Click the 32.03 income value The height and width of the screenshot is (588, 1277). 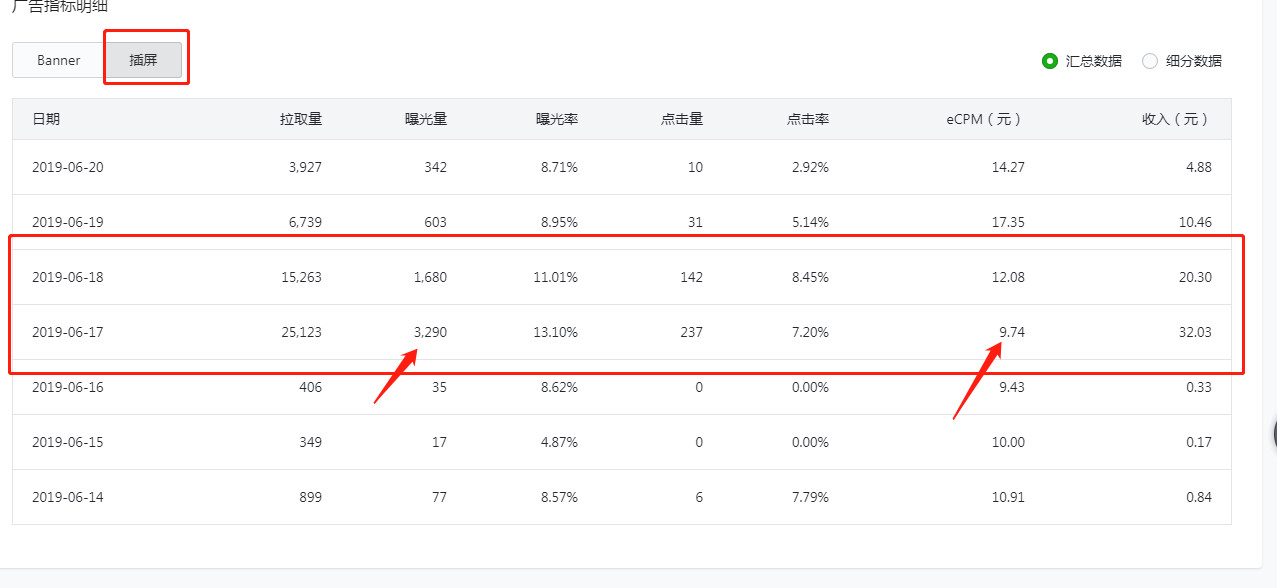pyautogui.click(x=1195, y=332)
